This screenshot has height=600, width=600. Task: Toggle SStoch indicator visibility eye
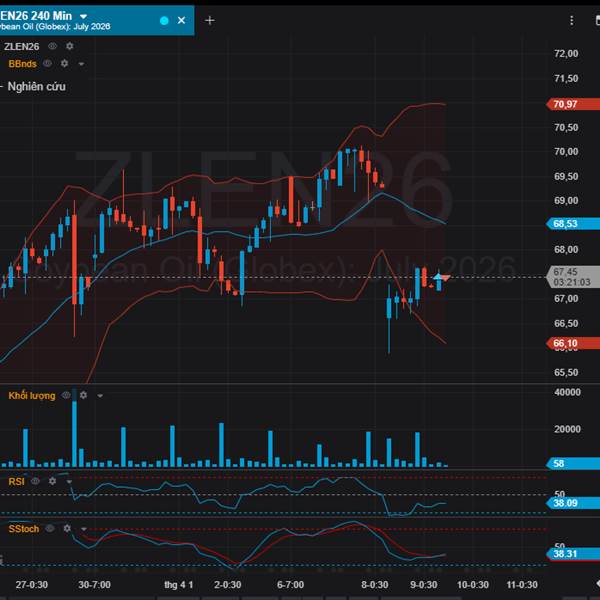click(50, 529)
